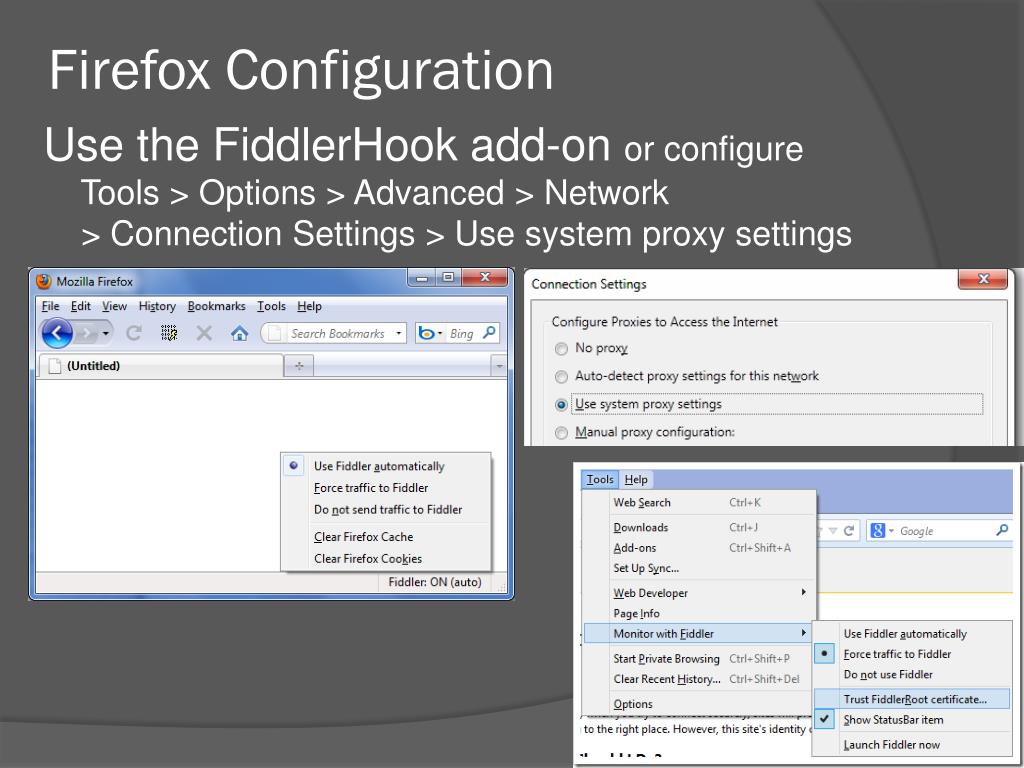This screenshot has width=1024, height=768.
Task: Open the history dropdown next to forward arrow
Action: [105, 334]
